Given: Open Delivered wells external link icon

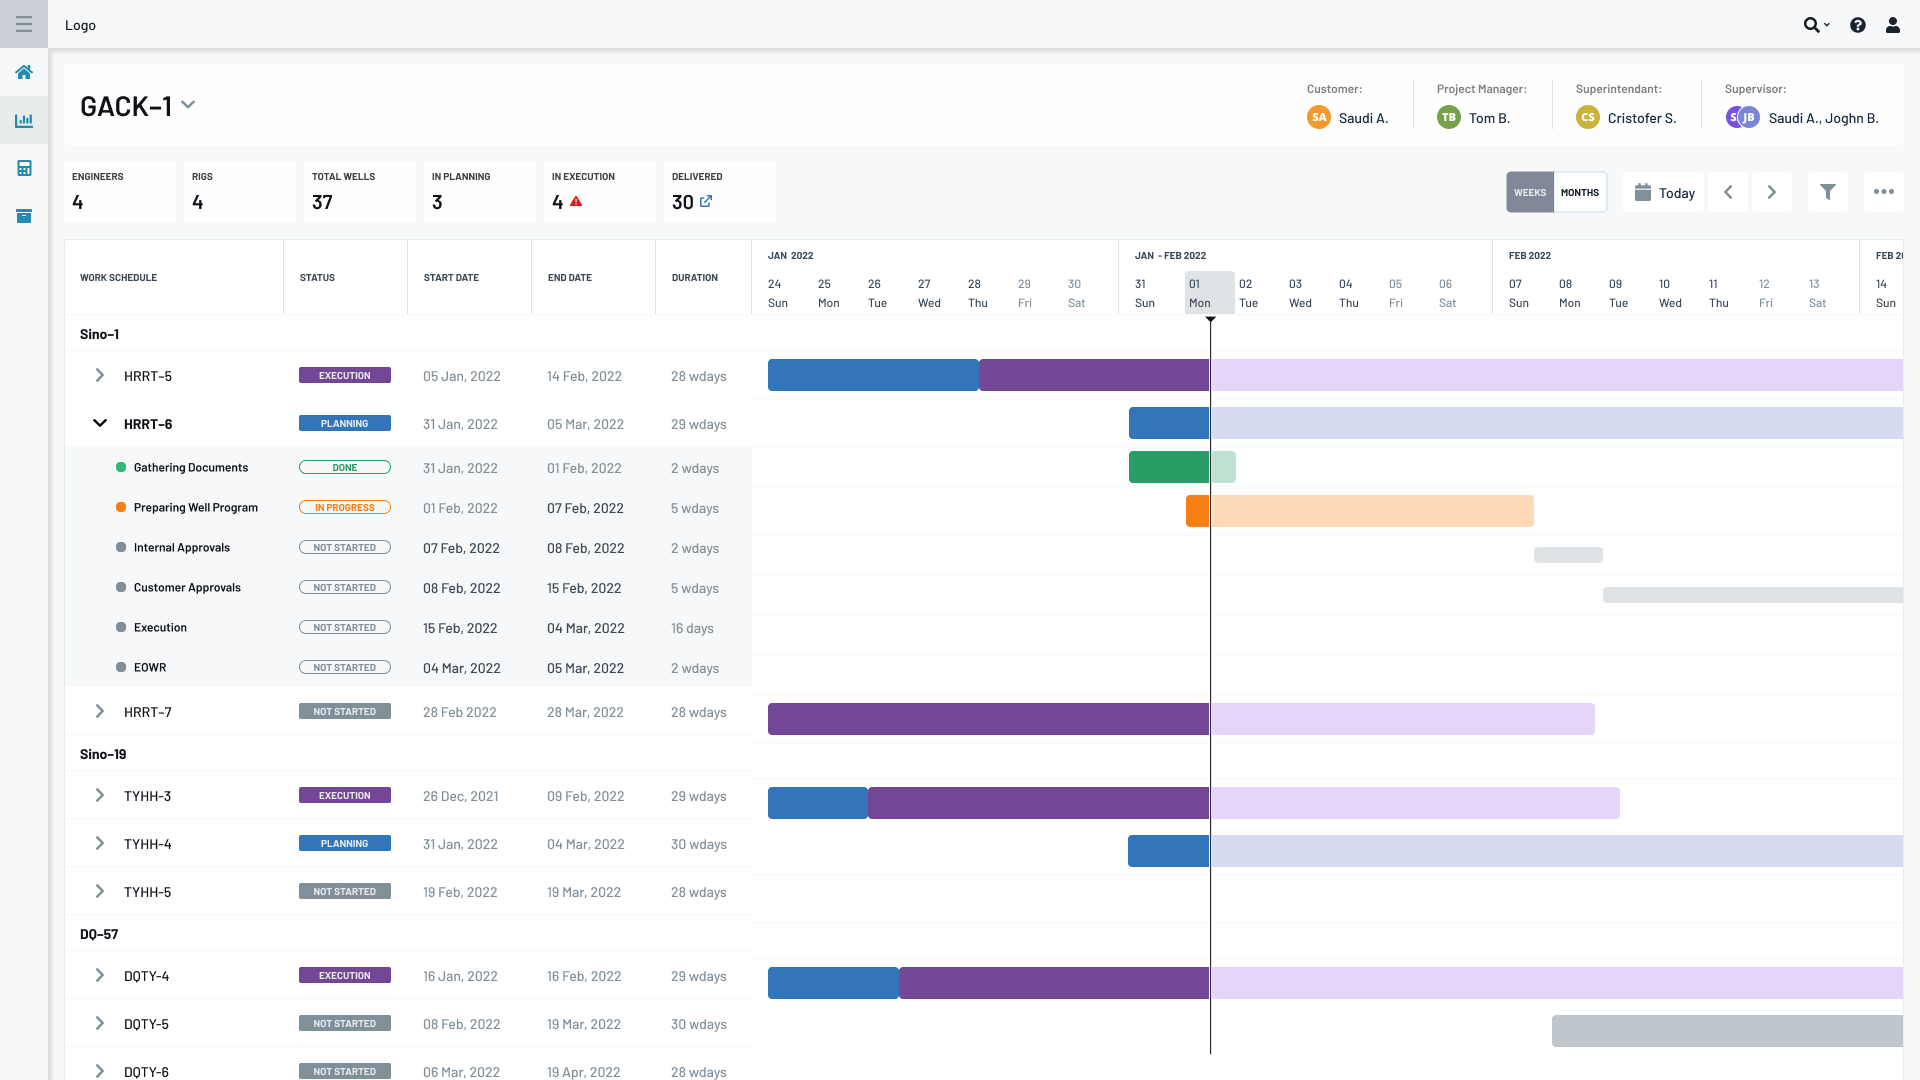Looking at the screenshot, I should 706,201.
